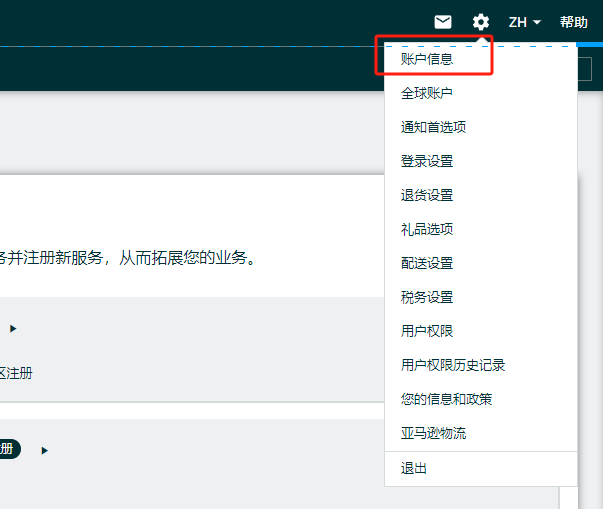Choose 全球账户 menu entry
Image resolution: width=603 pixels, height=509 pixels.
[426, 93]
